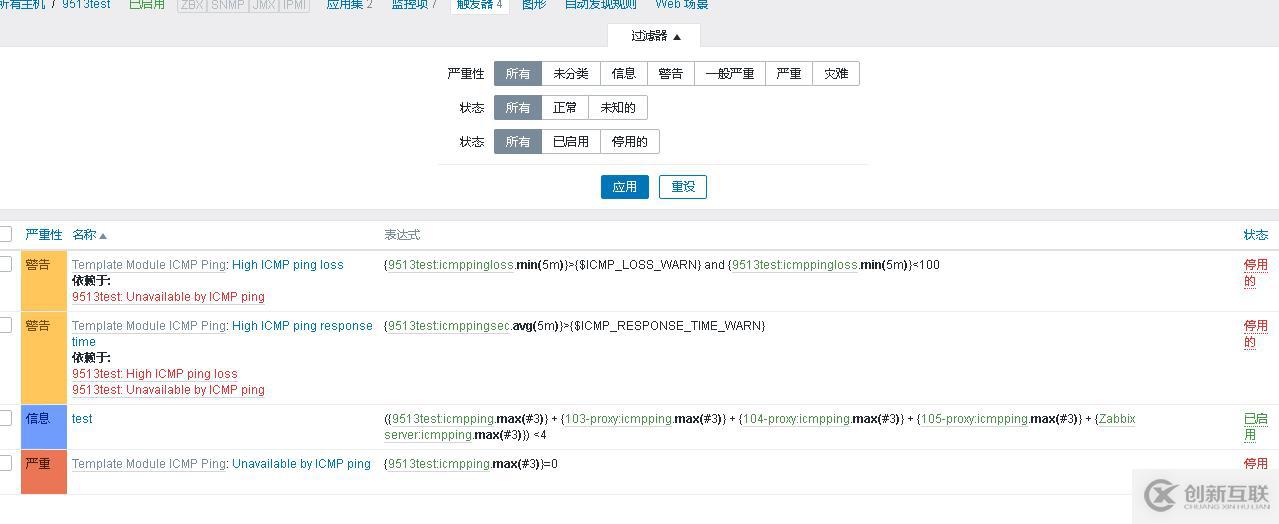1279x524 pixels.
Task: Click the 重设 reset button
Action: 683,187
